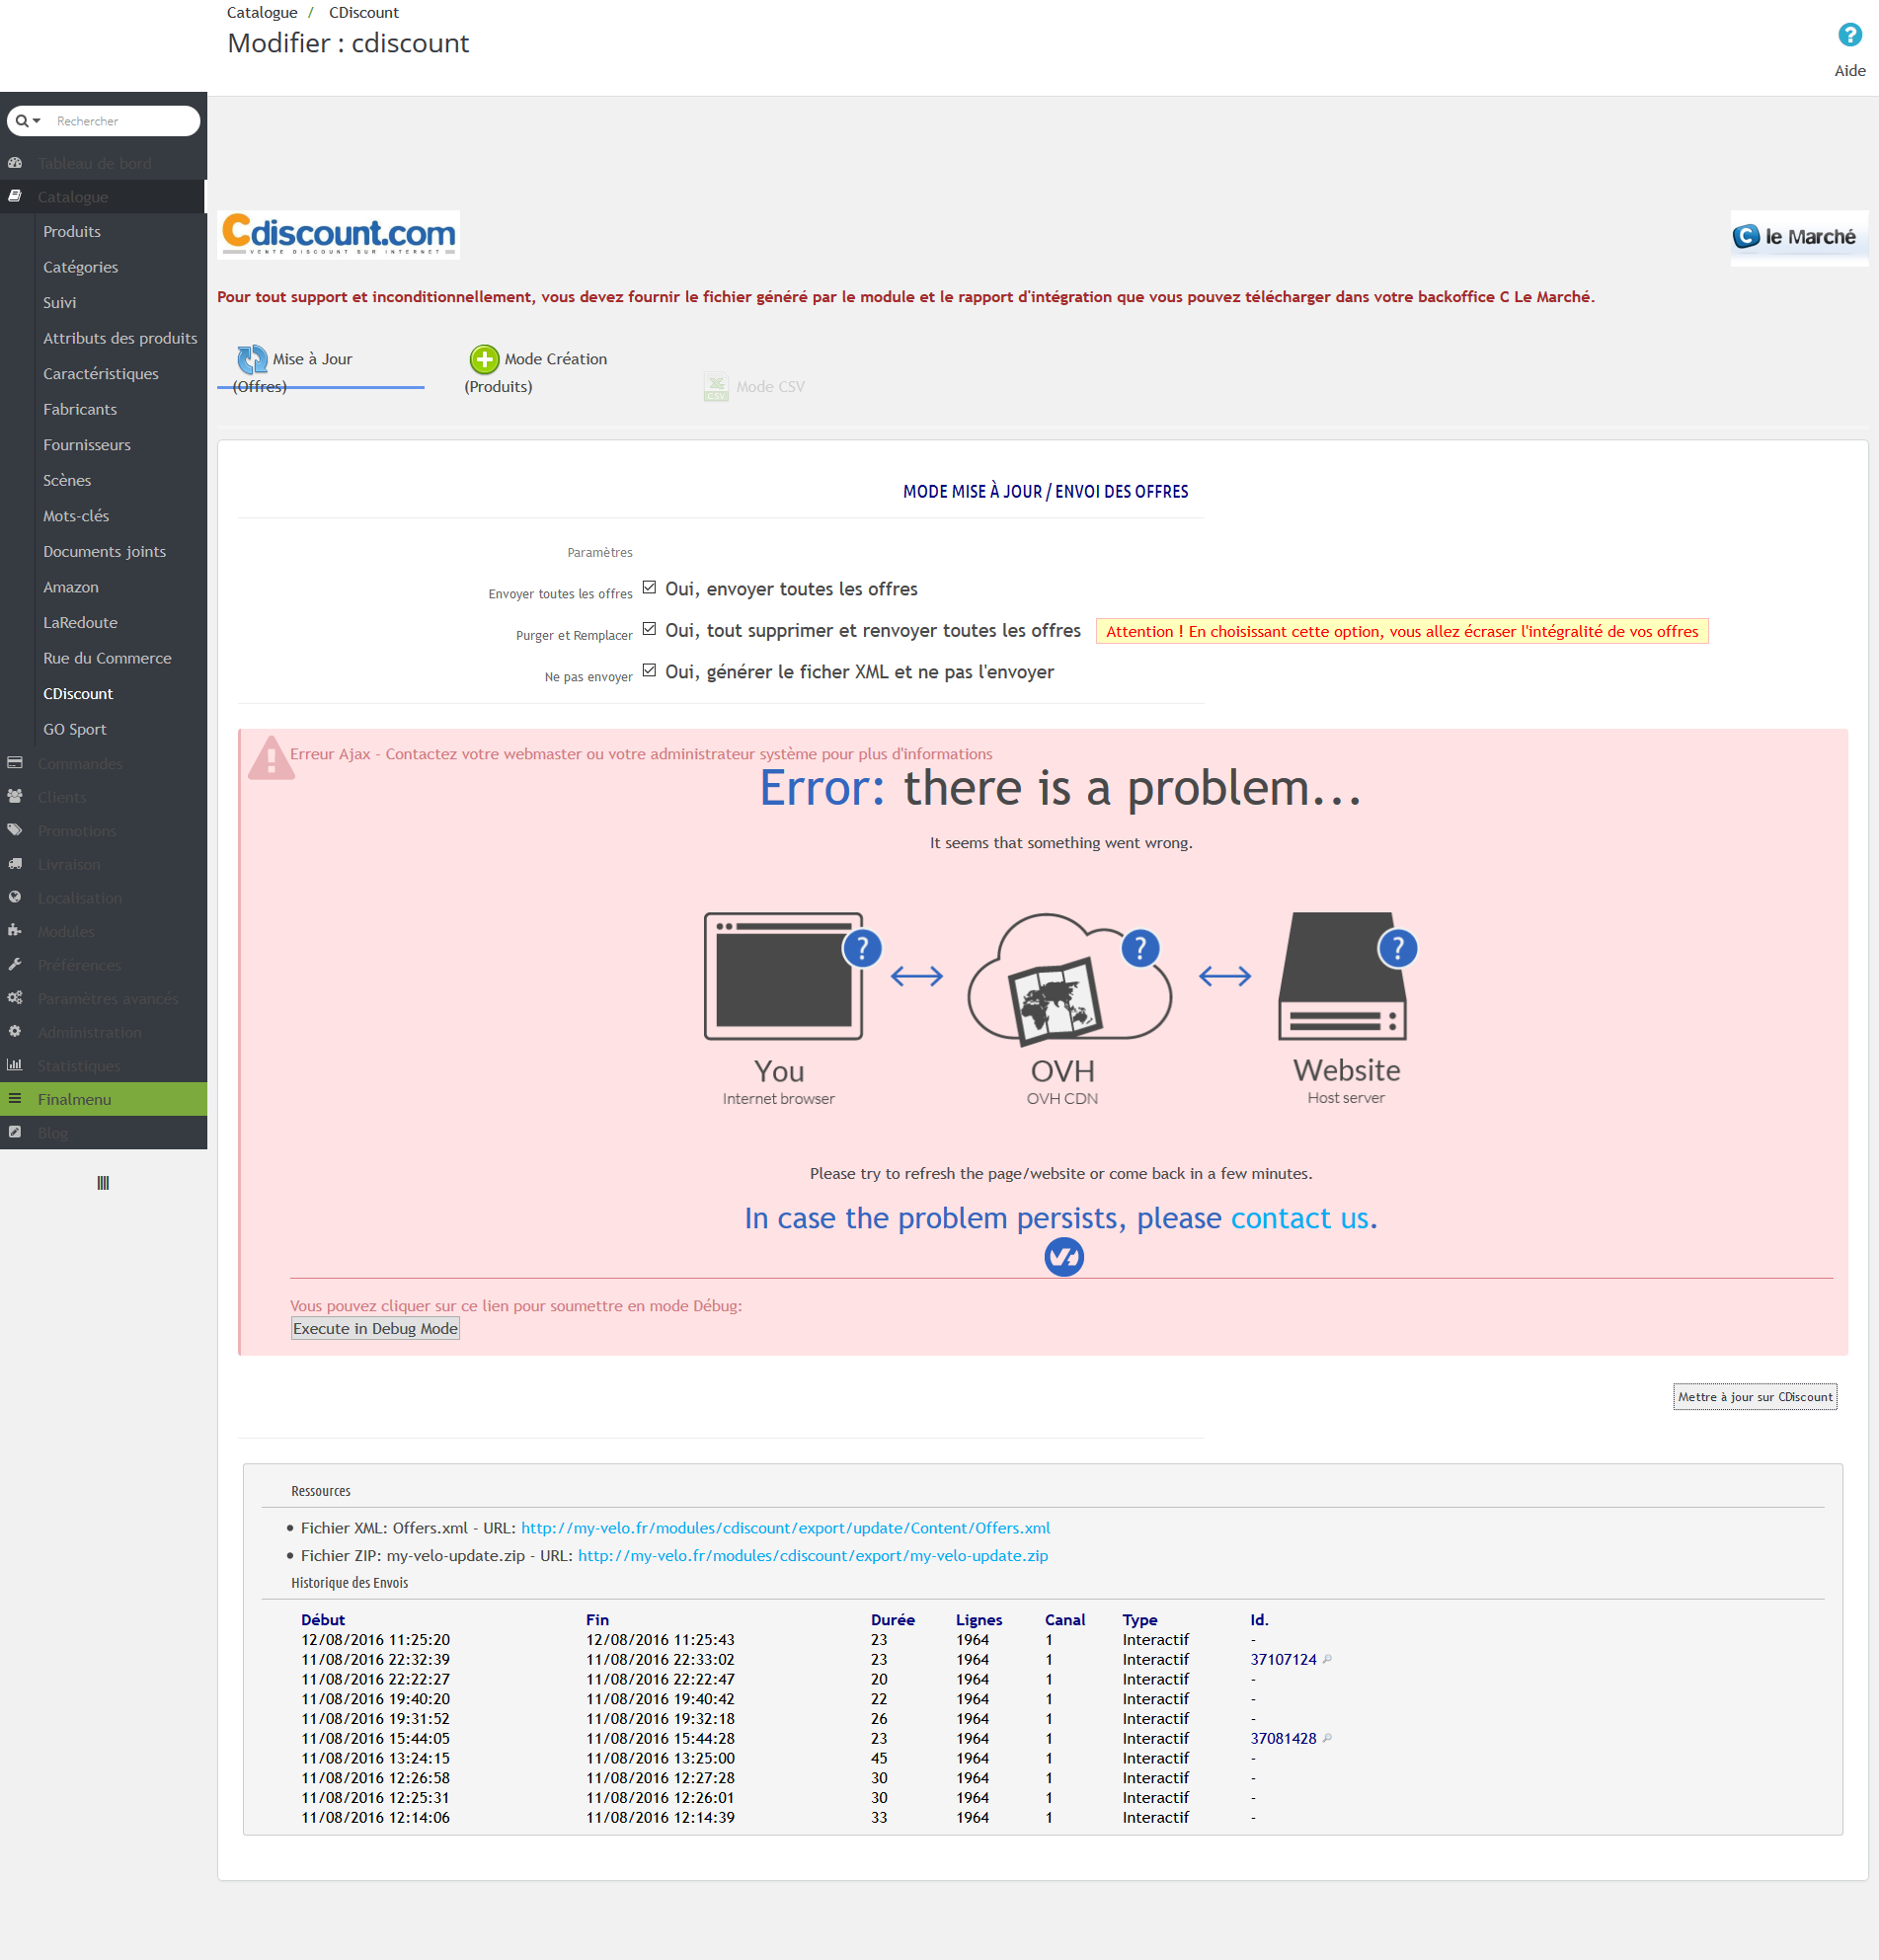Open the Aide help icon
This screenshot has width=1879, height=1960.
pyautogui.click(x=1849, y=35)
